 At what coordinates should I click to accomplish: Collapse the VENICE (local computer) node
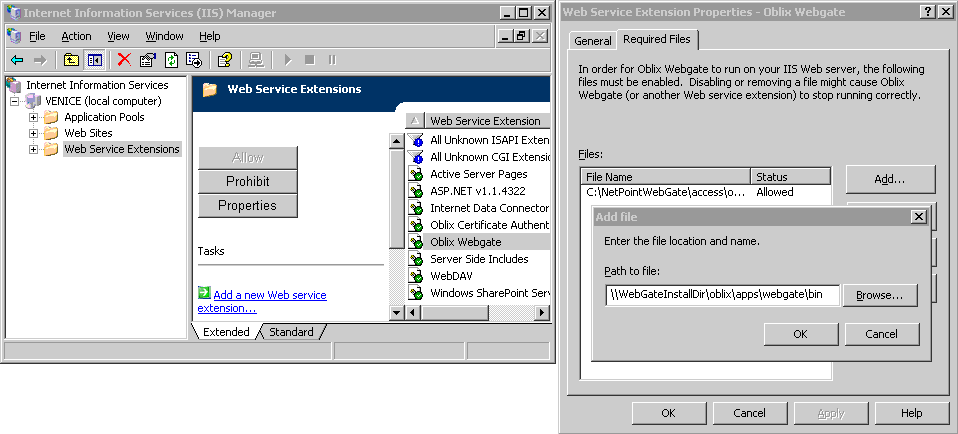(15, 101)
